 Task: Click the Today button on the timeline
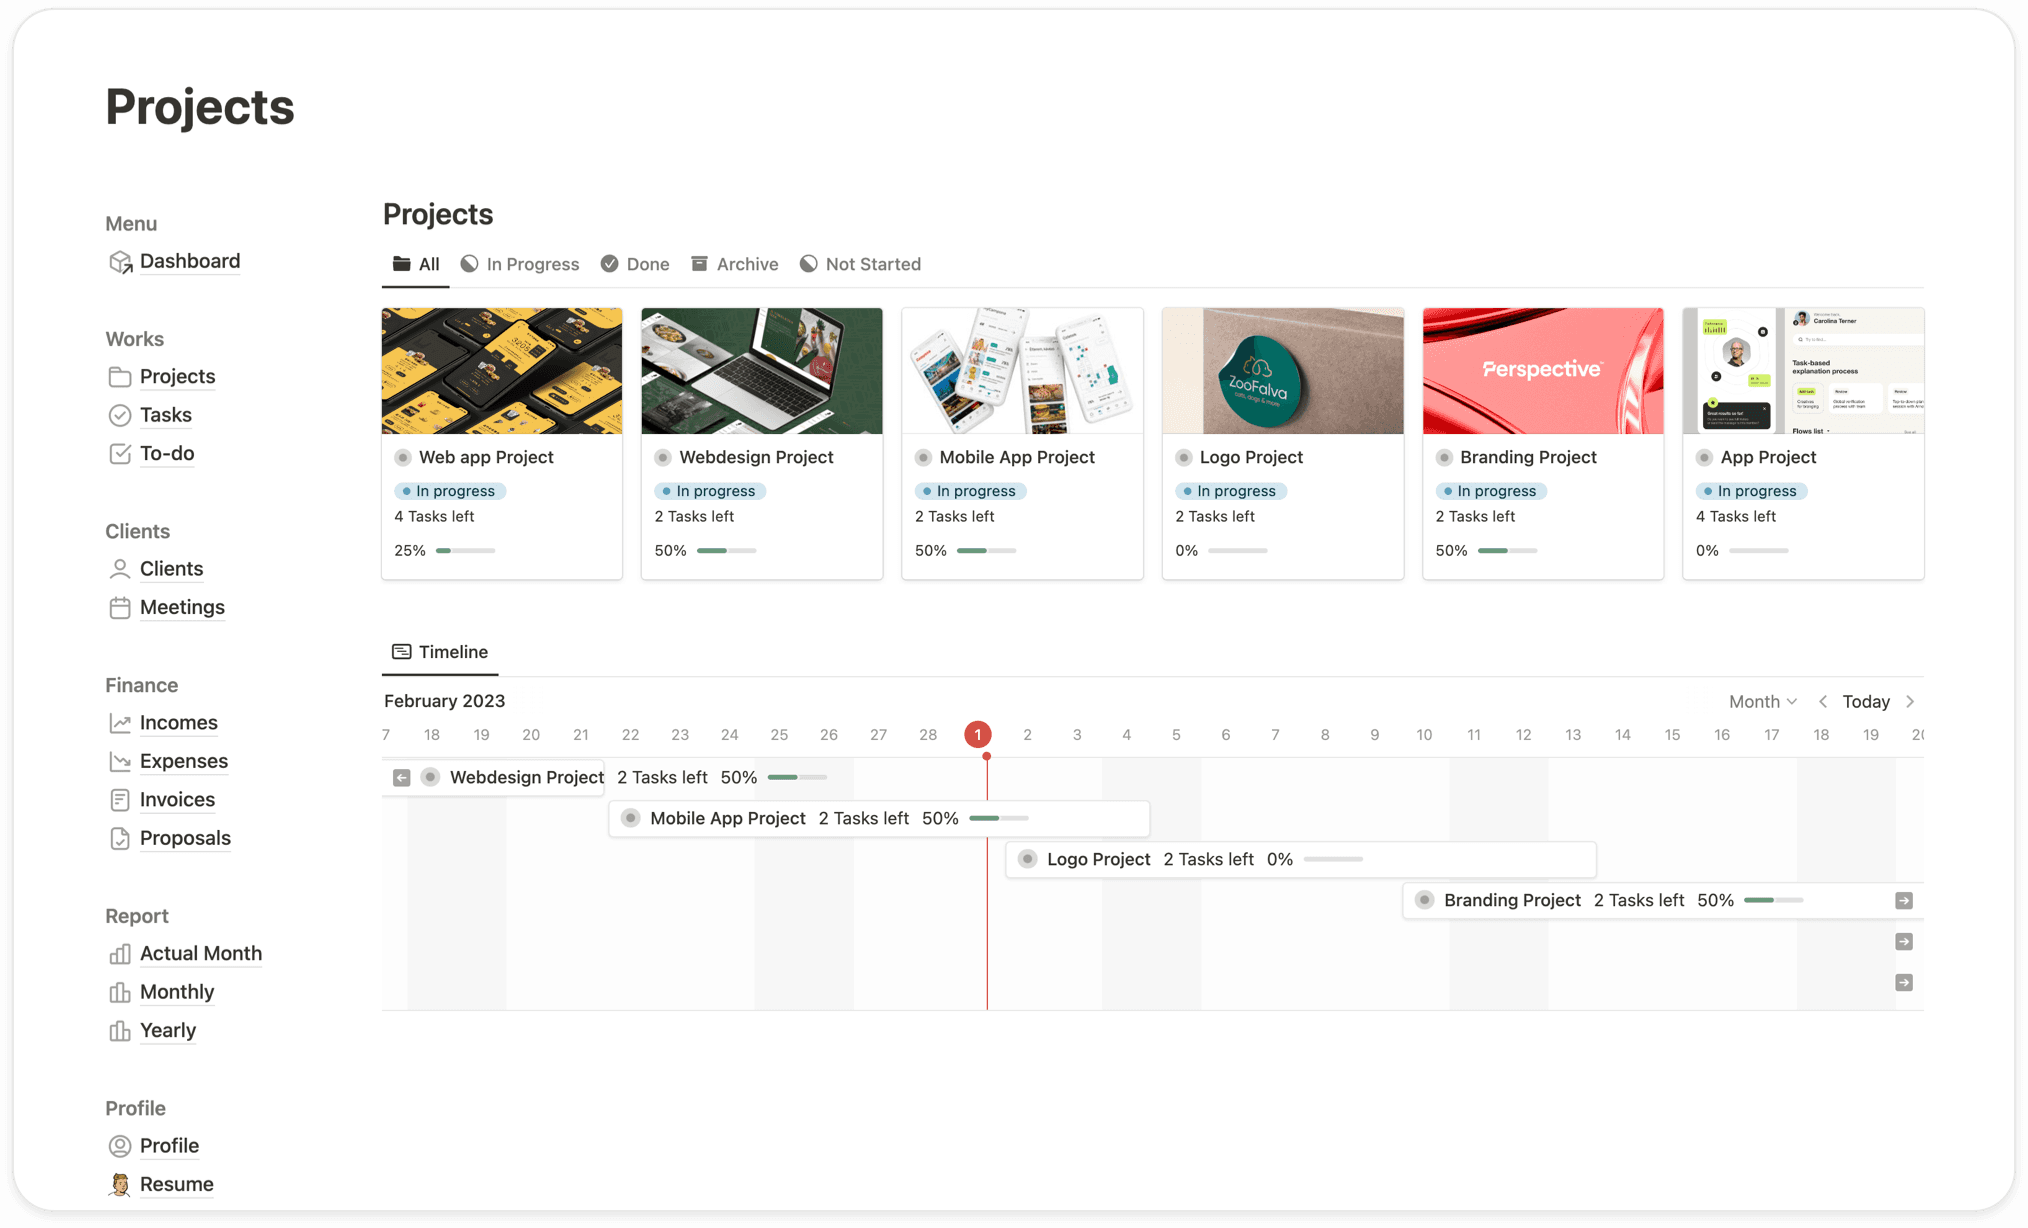click(1866, 701)
